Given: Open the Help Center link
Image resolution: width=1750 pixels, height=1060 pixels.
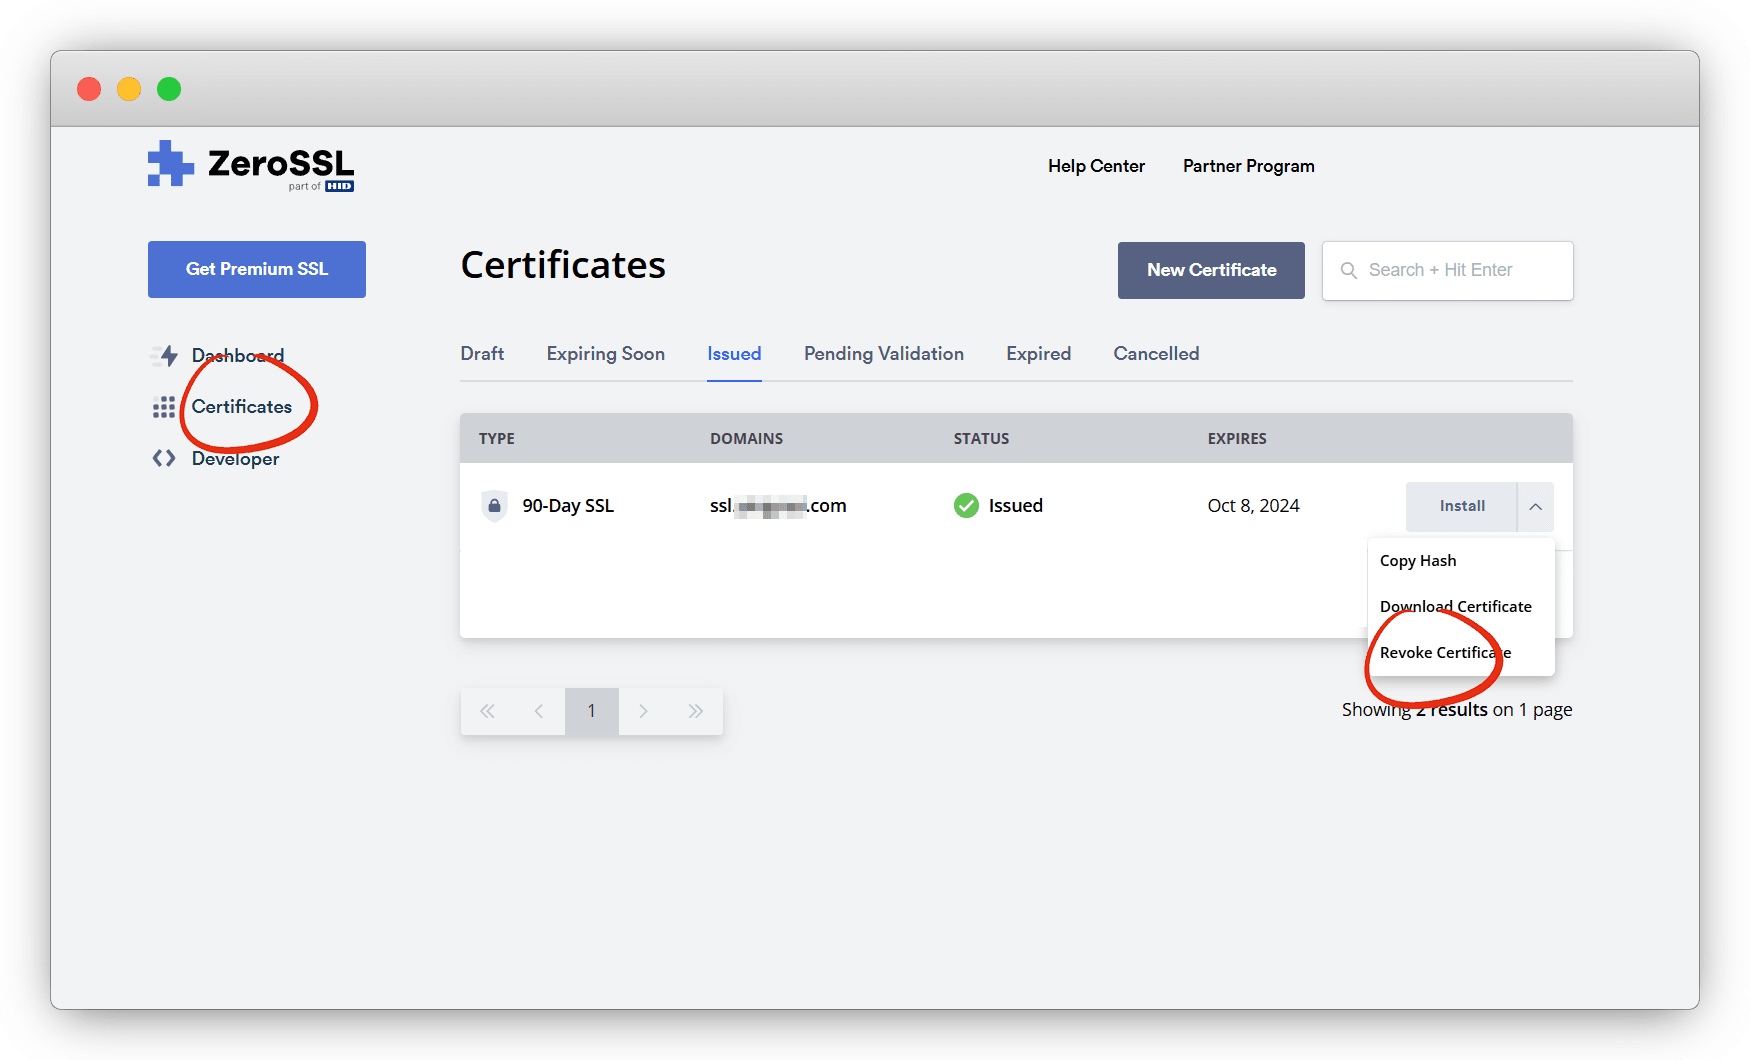Looking at the screenshot, I should click(x=1096, y=166).
